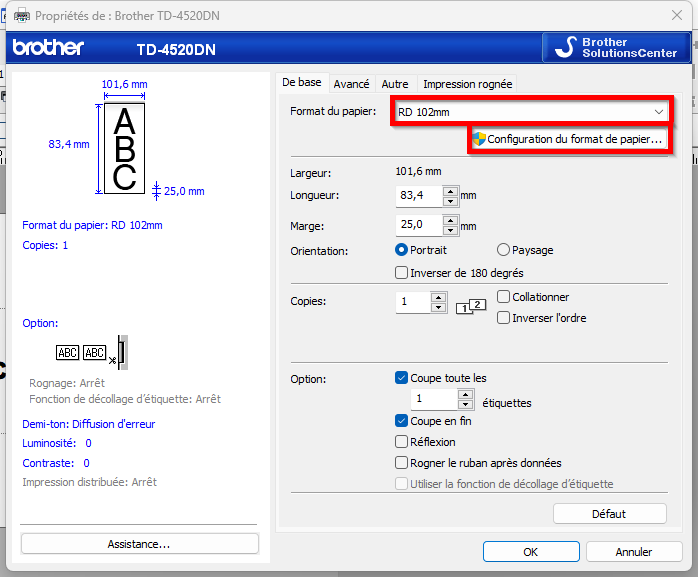Click the 83,4 mm length label in preview
This screenshot has height=577, width=698.
pyautogui.click(x=69, y=144)
